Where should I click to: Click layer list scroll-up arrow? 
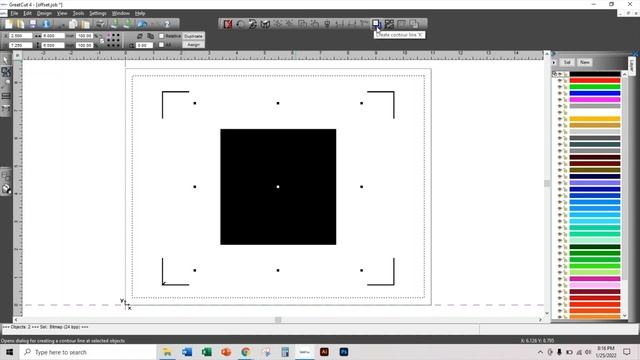pyautogui.click(x=624, y=74)
